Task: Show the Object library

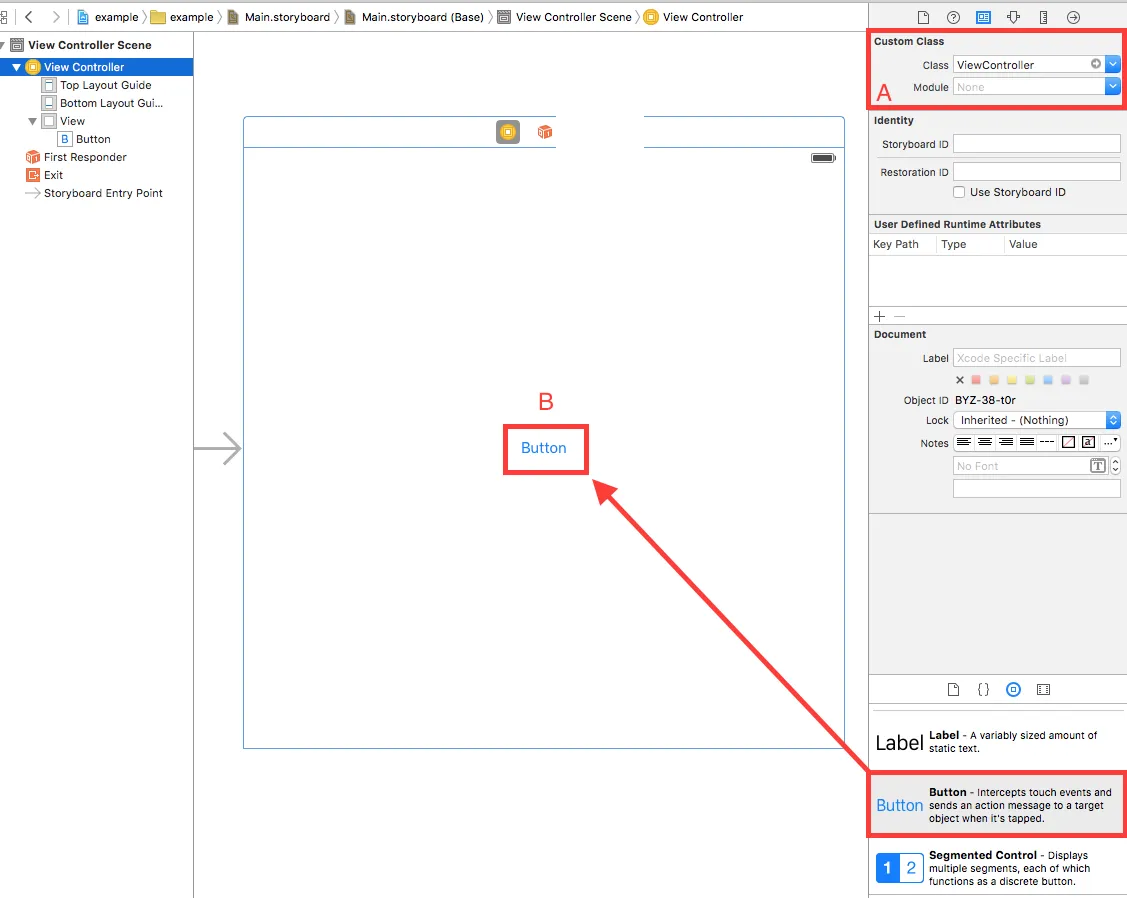Action: (1013, 689)
